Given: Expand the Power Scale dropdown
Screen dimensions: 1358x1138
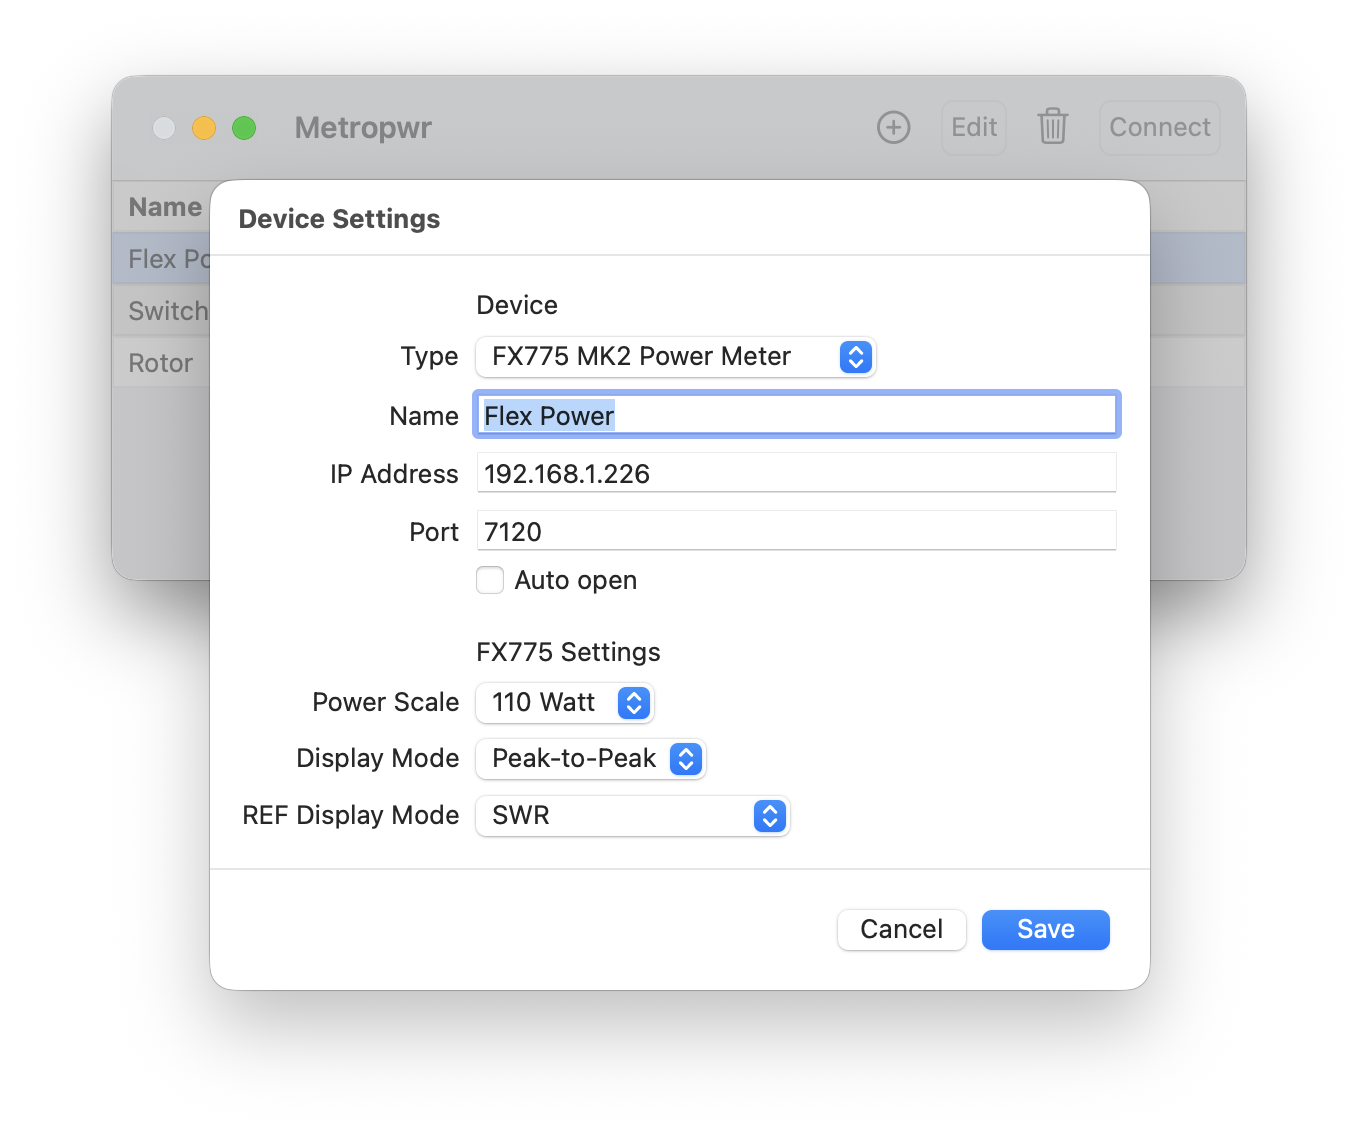Looking at the screenshot, I should click(564, 703).
